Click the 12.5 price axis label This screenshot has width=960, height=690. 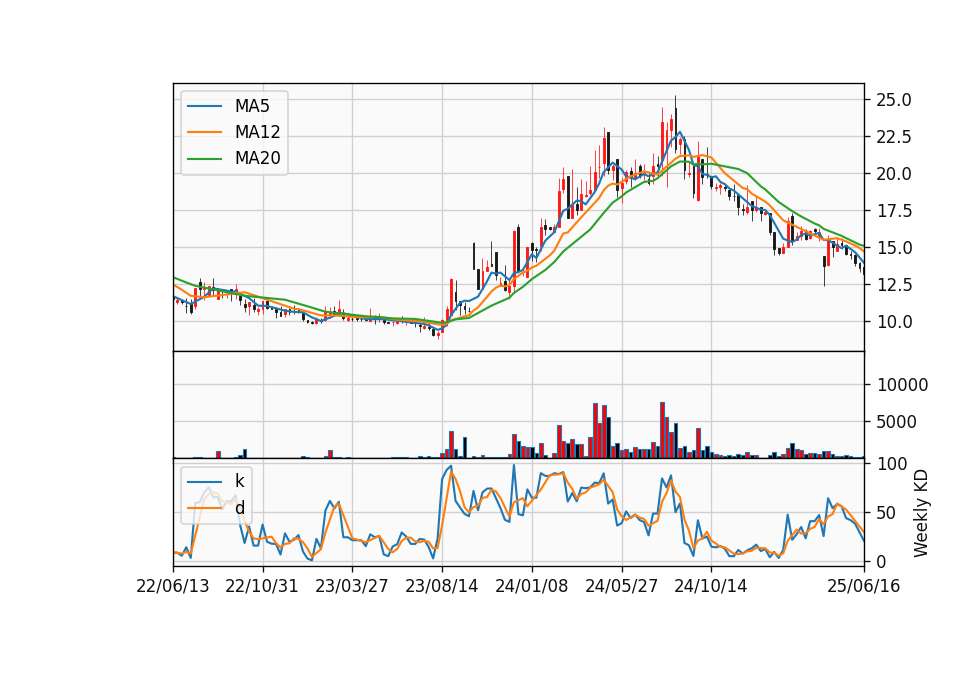894,285
